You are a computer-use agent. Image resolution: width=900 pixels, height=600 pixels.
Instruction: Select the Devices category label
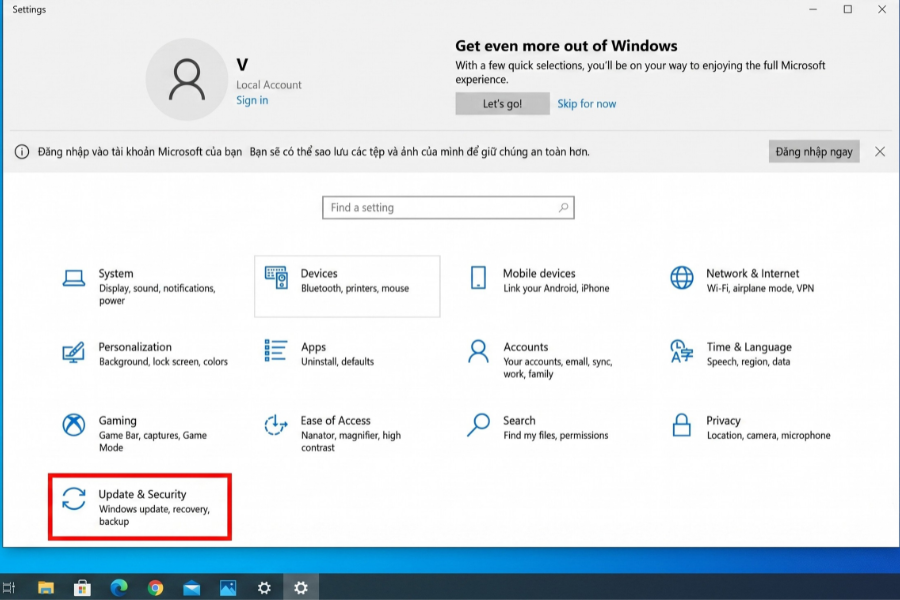click(319, 273)
